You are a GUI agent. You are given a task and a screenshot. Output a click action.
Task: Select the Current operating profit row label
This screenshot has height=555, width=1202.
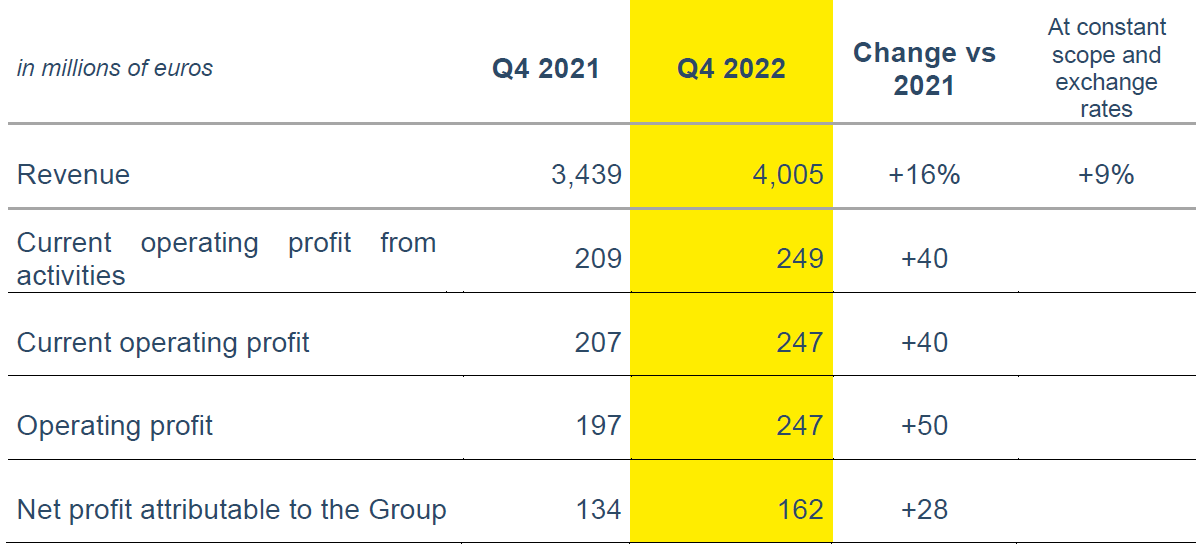click(163, 343)
